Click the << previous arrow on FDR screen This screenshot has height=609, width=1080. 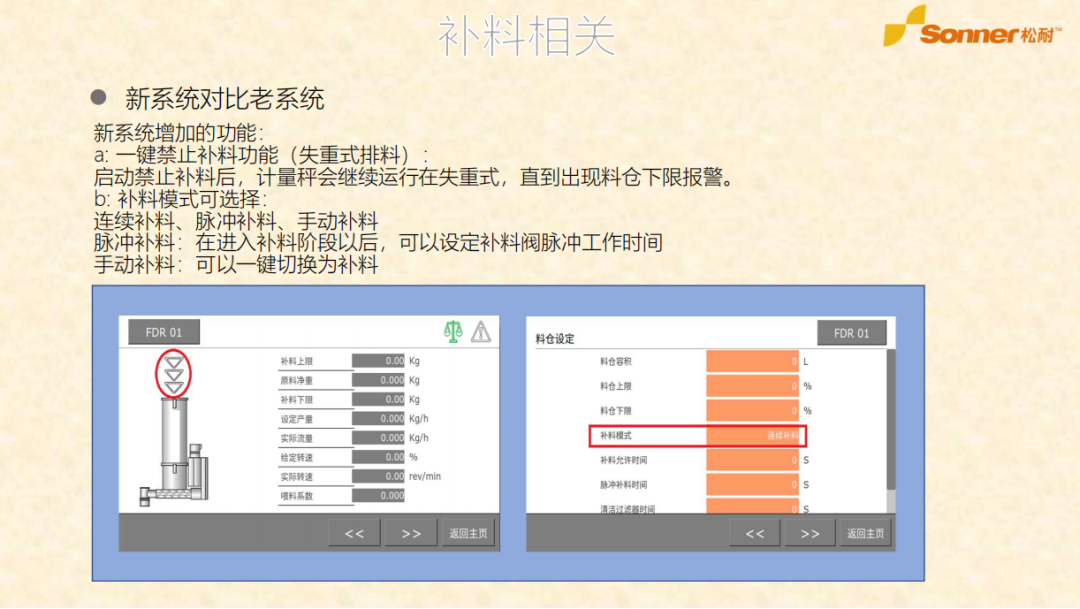click(x=354, y=533)
